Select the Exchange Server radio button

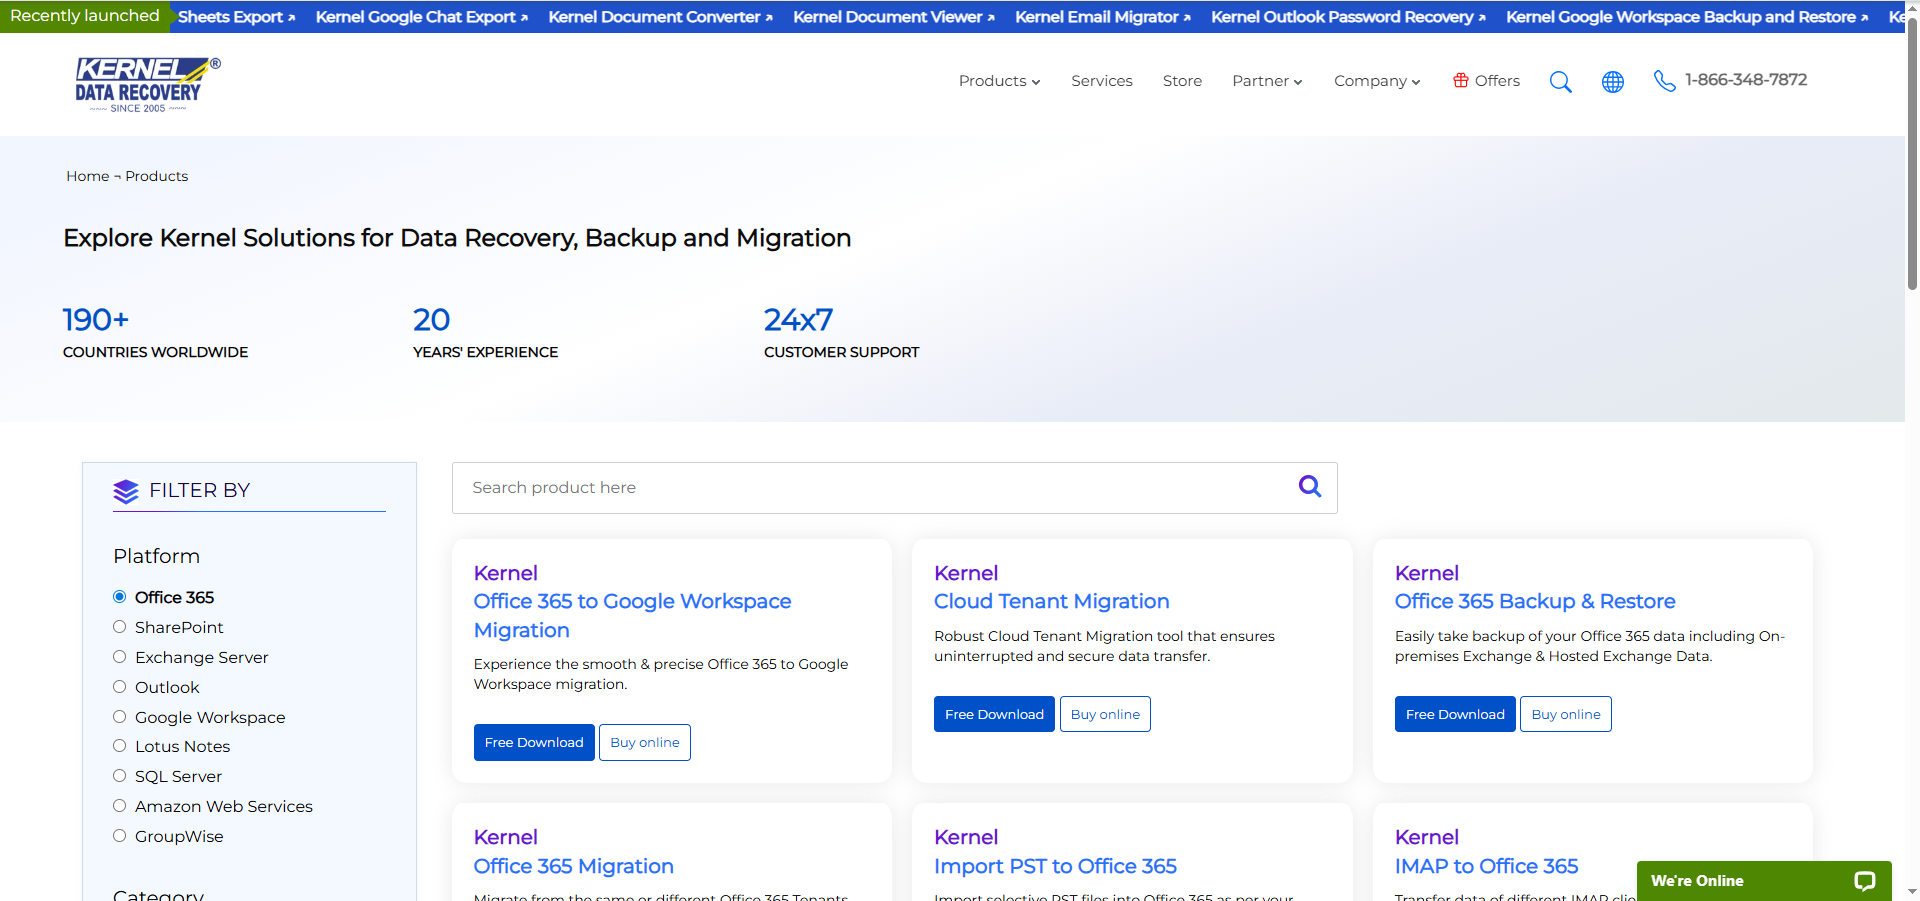coord(120,657)
